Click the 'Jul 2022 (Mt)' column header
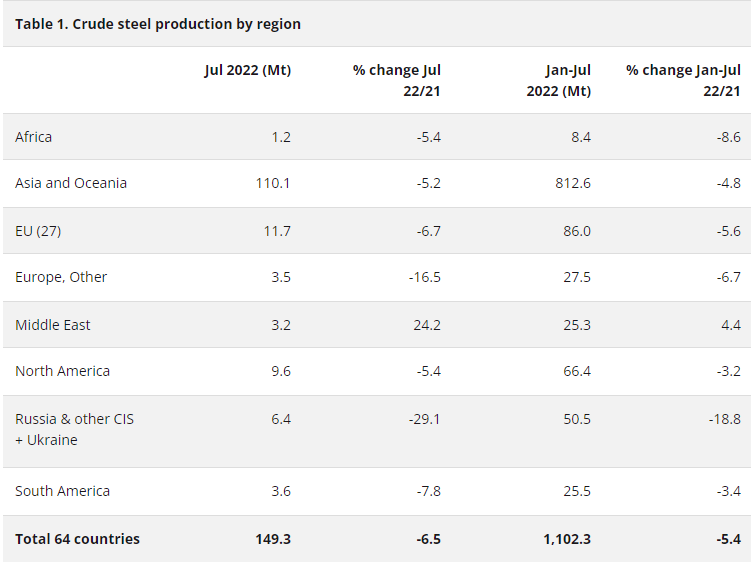 click(247, 70)
